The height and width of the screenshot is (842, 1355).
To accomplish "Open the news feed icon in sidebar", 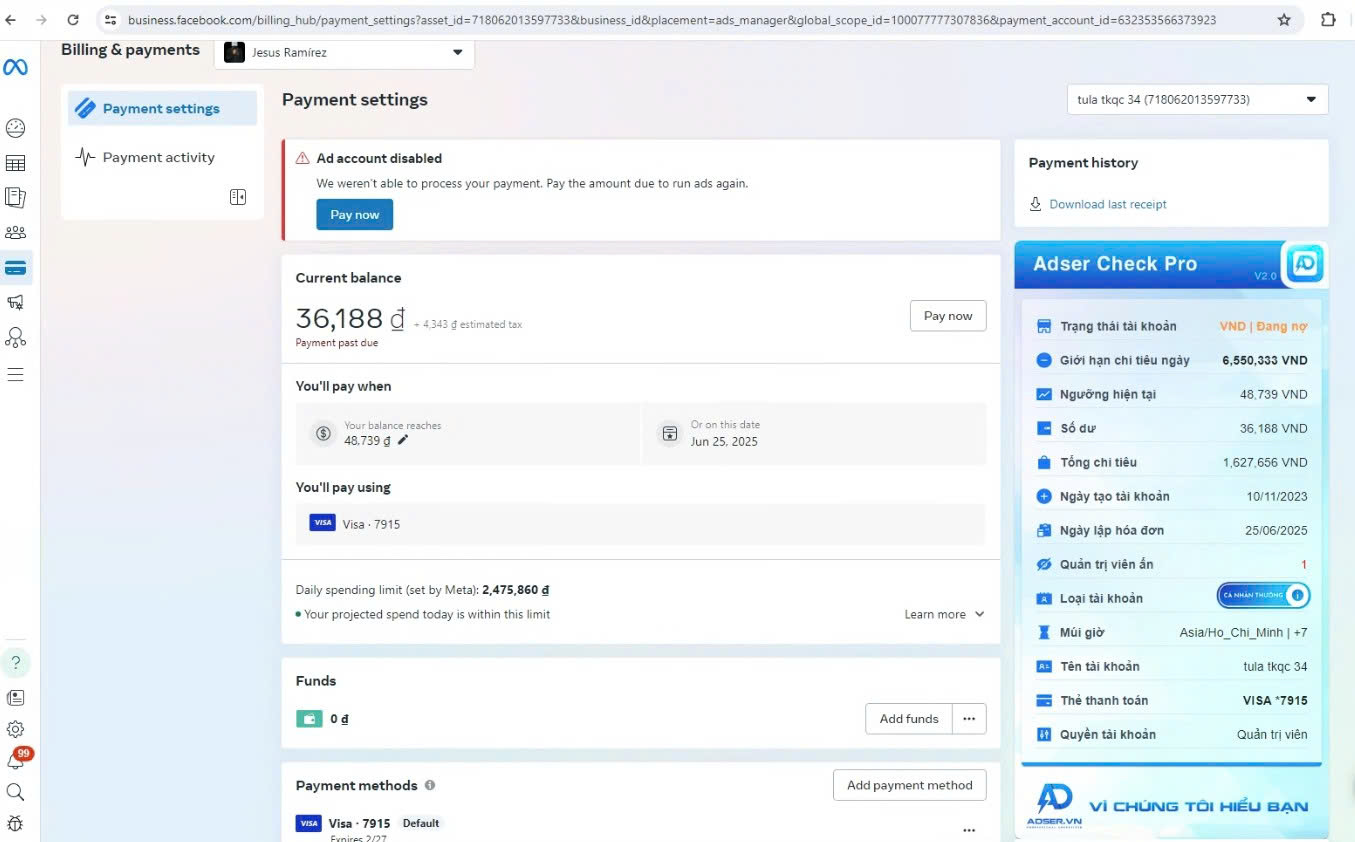I will coord(15,698).
